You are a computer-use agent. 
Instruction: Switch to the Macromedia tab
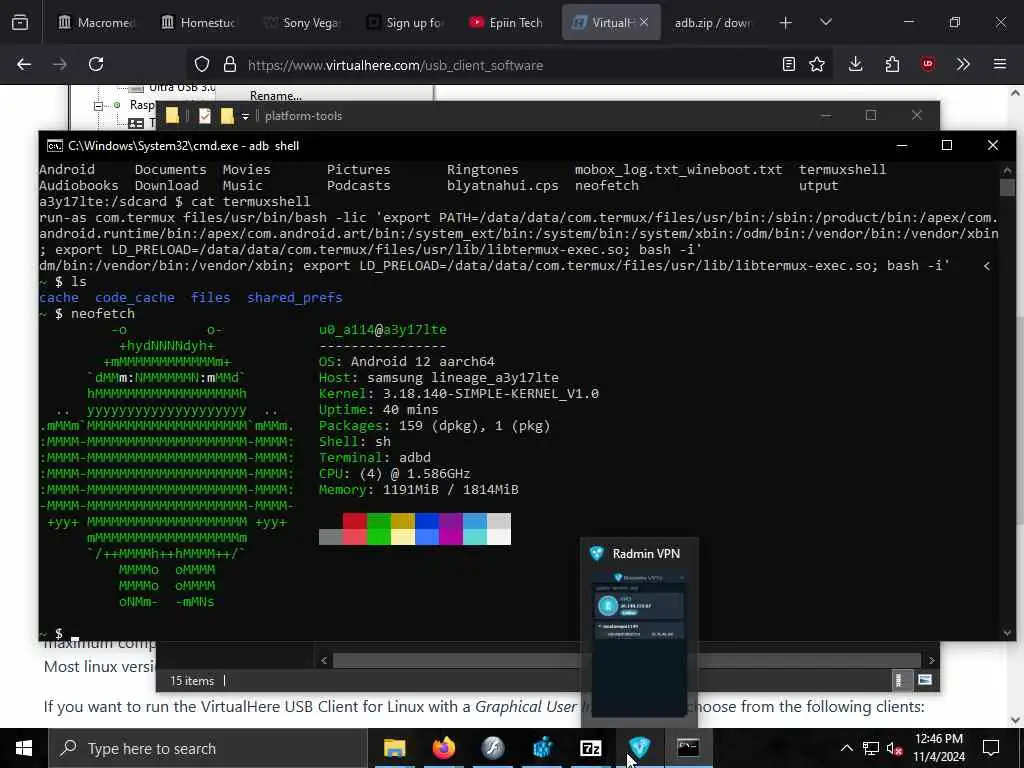[x=96, y=23]
